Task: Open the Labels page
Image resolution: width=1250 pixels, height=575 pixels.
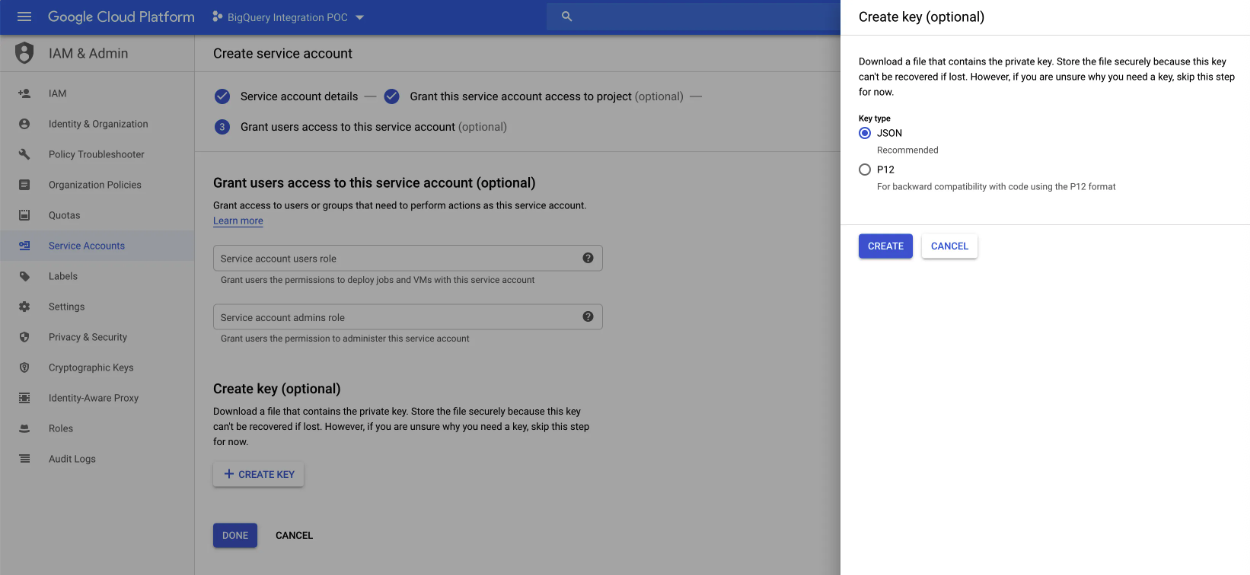Action: click(x=97, y=276)
